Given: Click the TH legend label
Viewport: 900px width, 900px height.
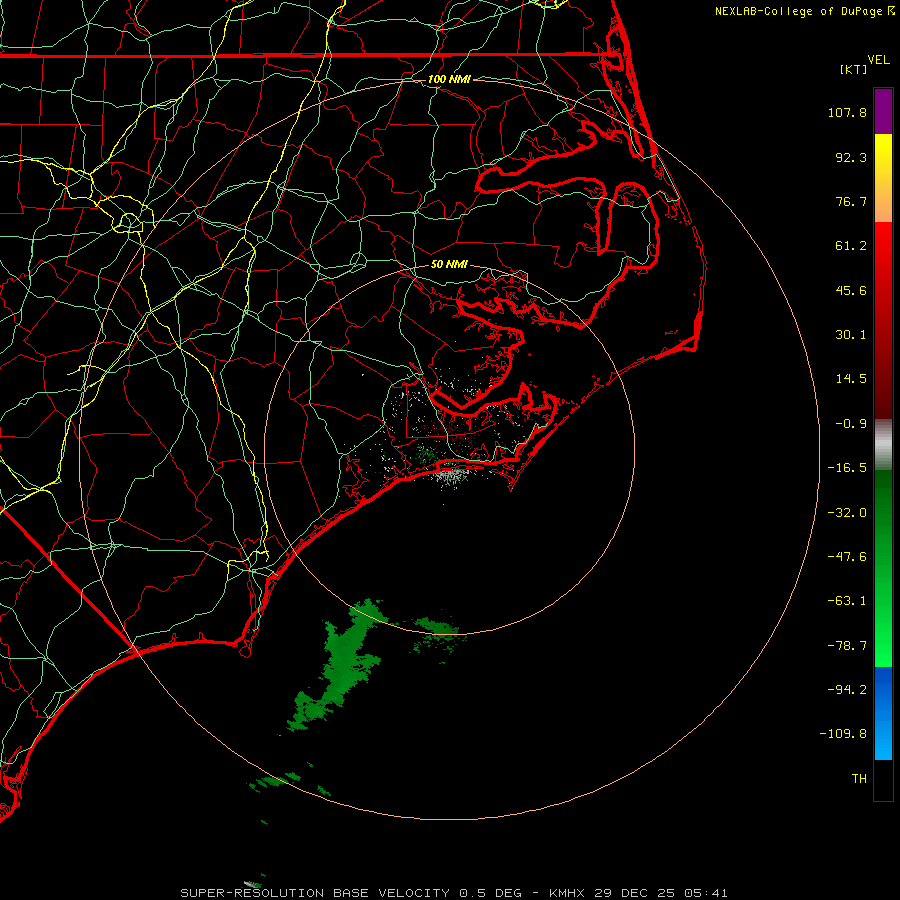Looking at the screenshot, I should (x=859, y=779).
